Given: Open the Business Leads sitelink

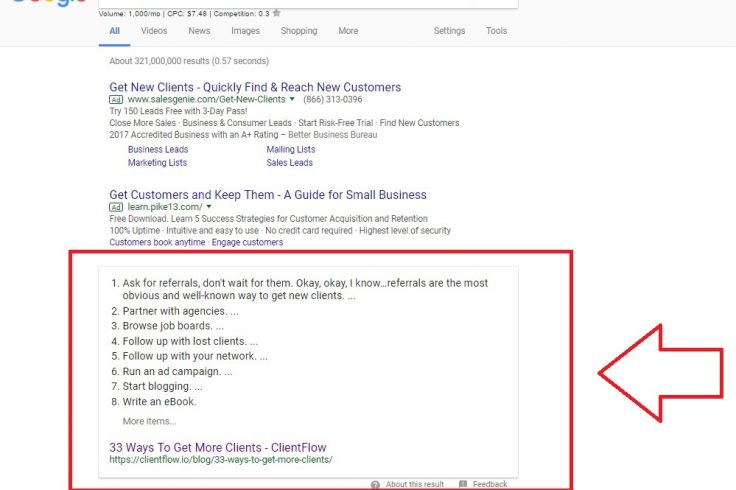Looking at the screenshot, I should [x=158, y=150].
